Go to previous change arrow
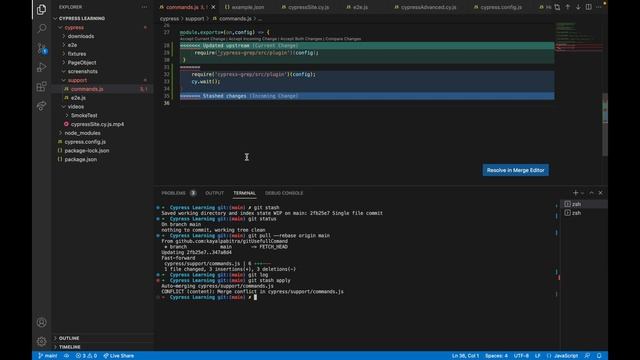640x360 pixels. pos(568,7)
